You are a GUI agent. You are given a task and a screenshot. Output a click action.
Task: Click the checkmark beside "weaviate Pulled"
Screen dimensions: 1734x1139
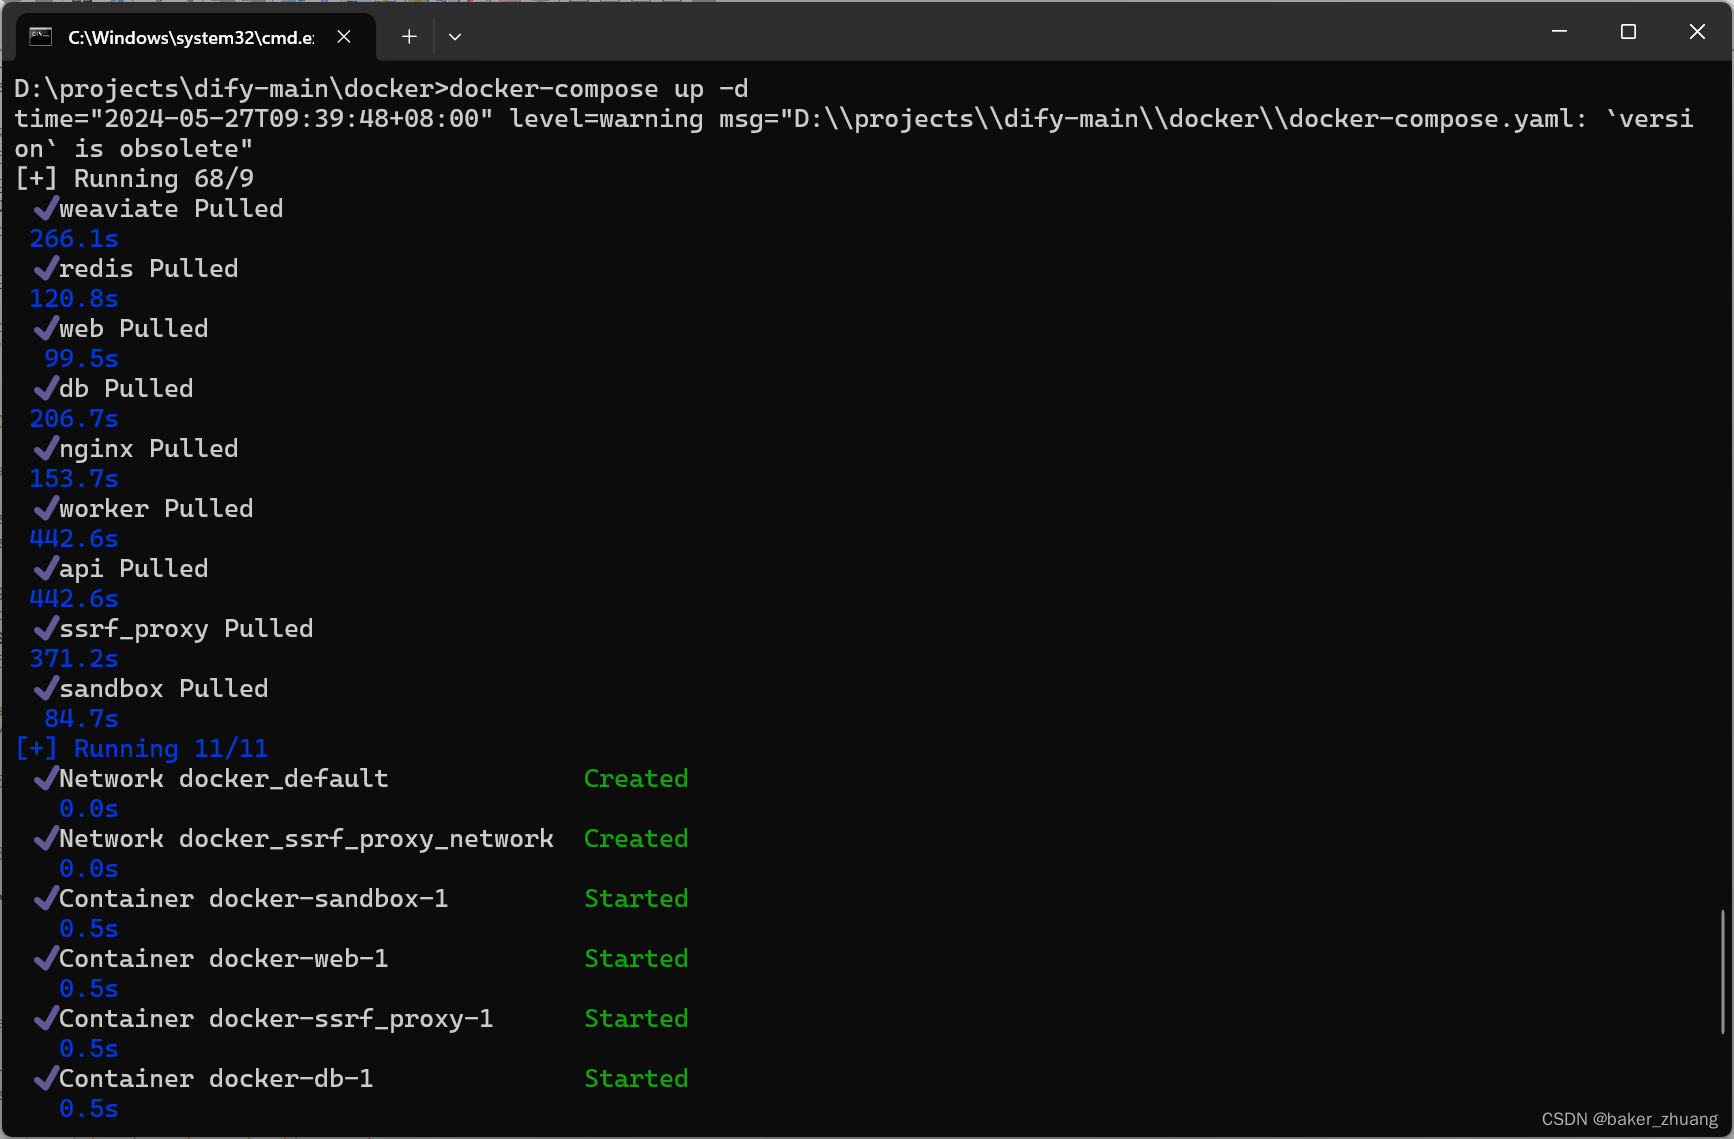point(46,208)
